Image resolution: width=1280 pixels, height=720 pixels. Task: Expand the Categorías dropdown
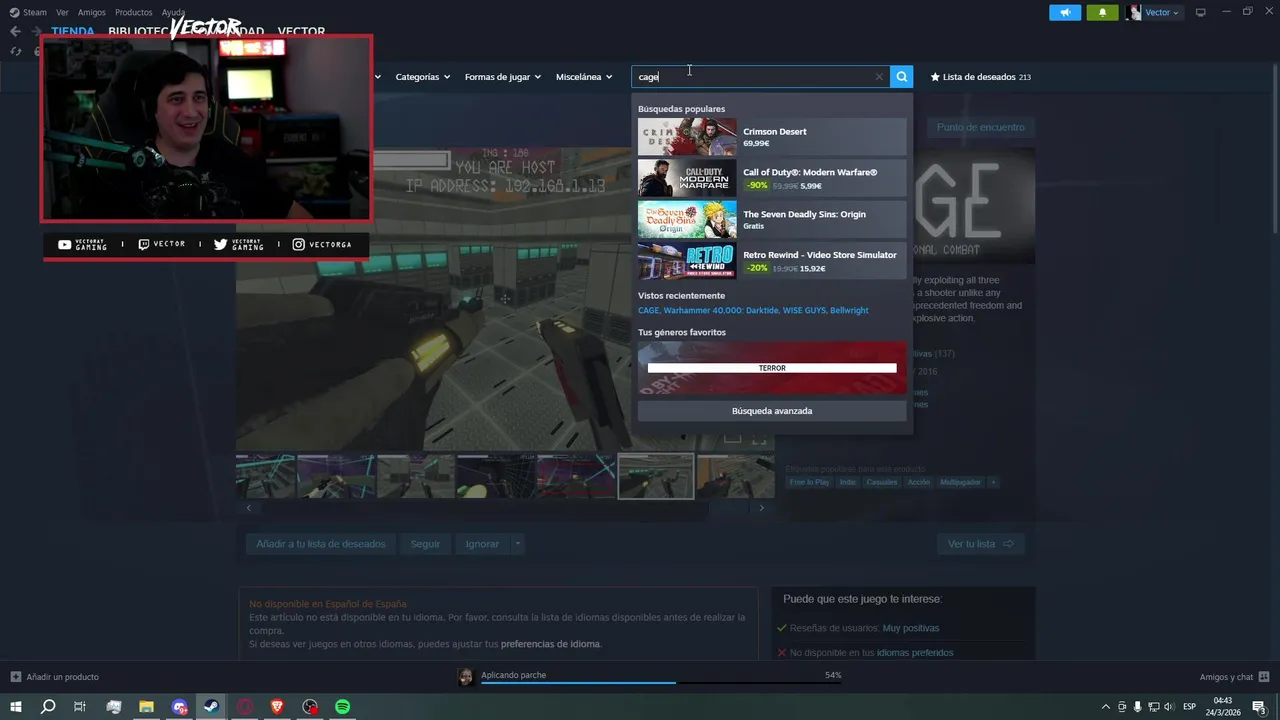422,77
